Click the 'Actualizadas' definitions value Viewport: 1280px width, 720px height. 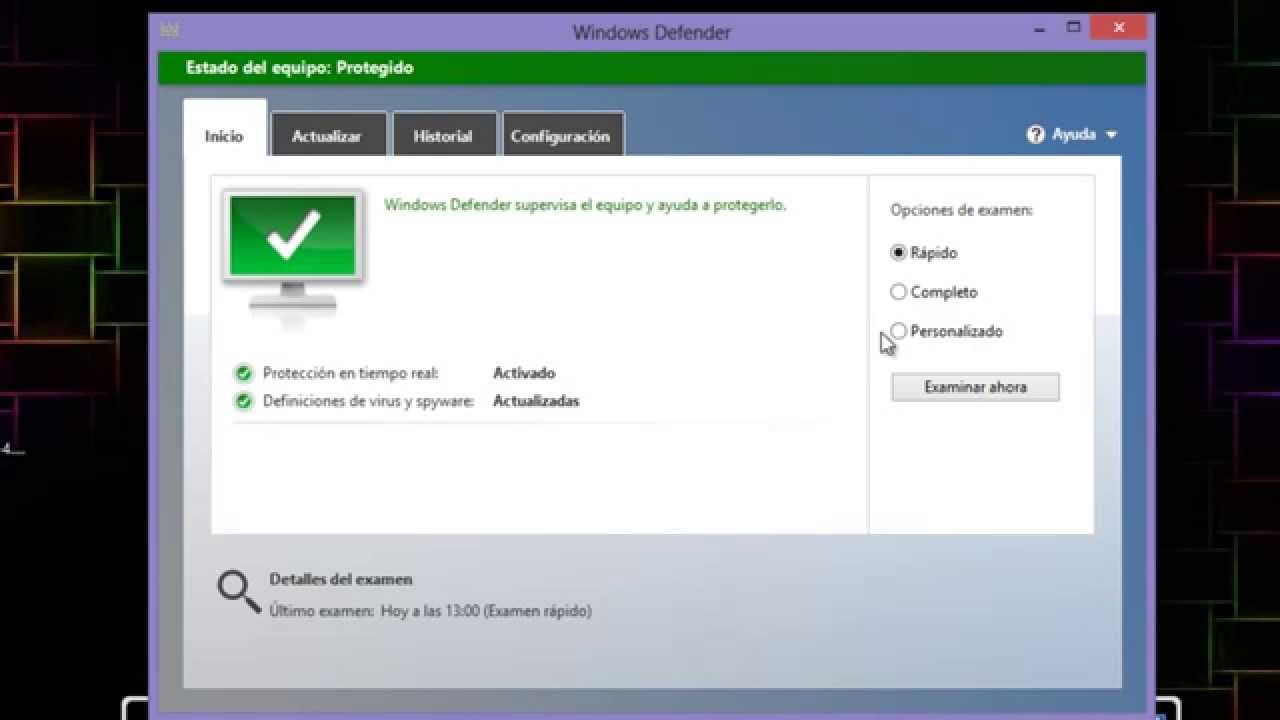(x=536, y=401)
